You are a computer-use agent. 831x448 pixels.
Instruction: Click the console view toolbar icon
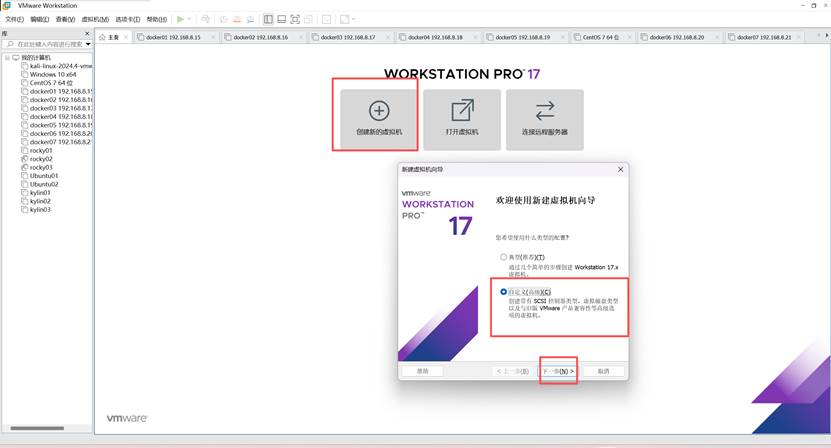click(x=326, y=19)
